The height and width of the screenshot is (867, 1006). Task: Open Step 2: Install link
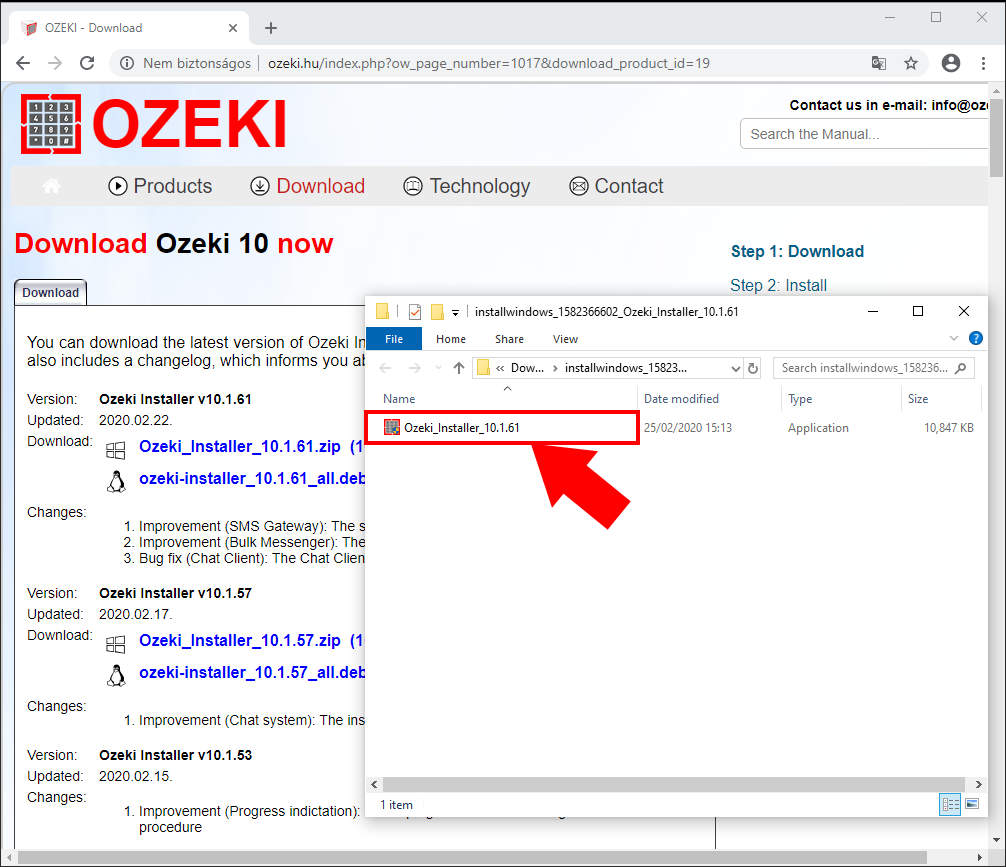click(778, 285)
